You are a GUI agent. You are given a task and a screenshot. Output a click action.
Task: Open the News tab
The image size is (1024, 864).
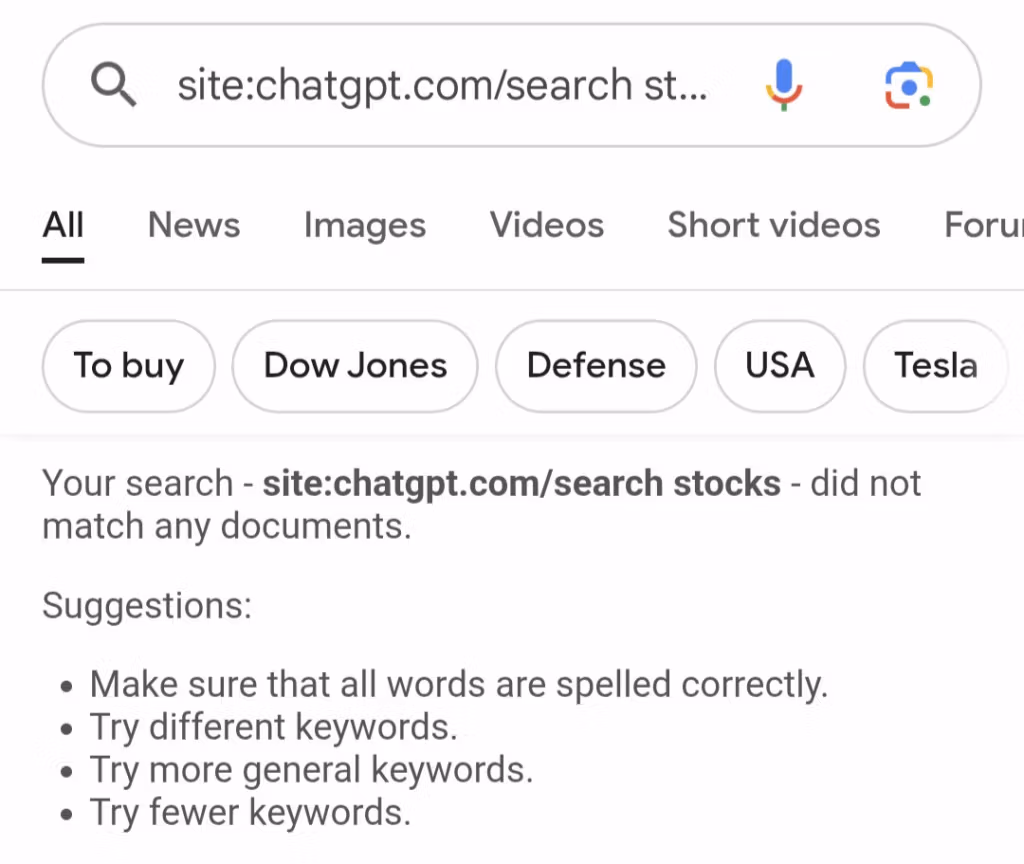coord(194,225)
